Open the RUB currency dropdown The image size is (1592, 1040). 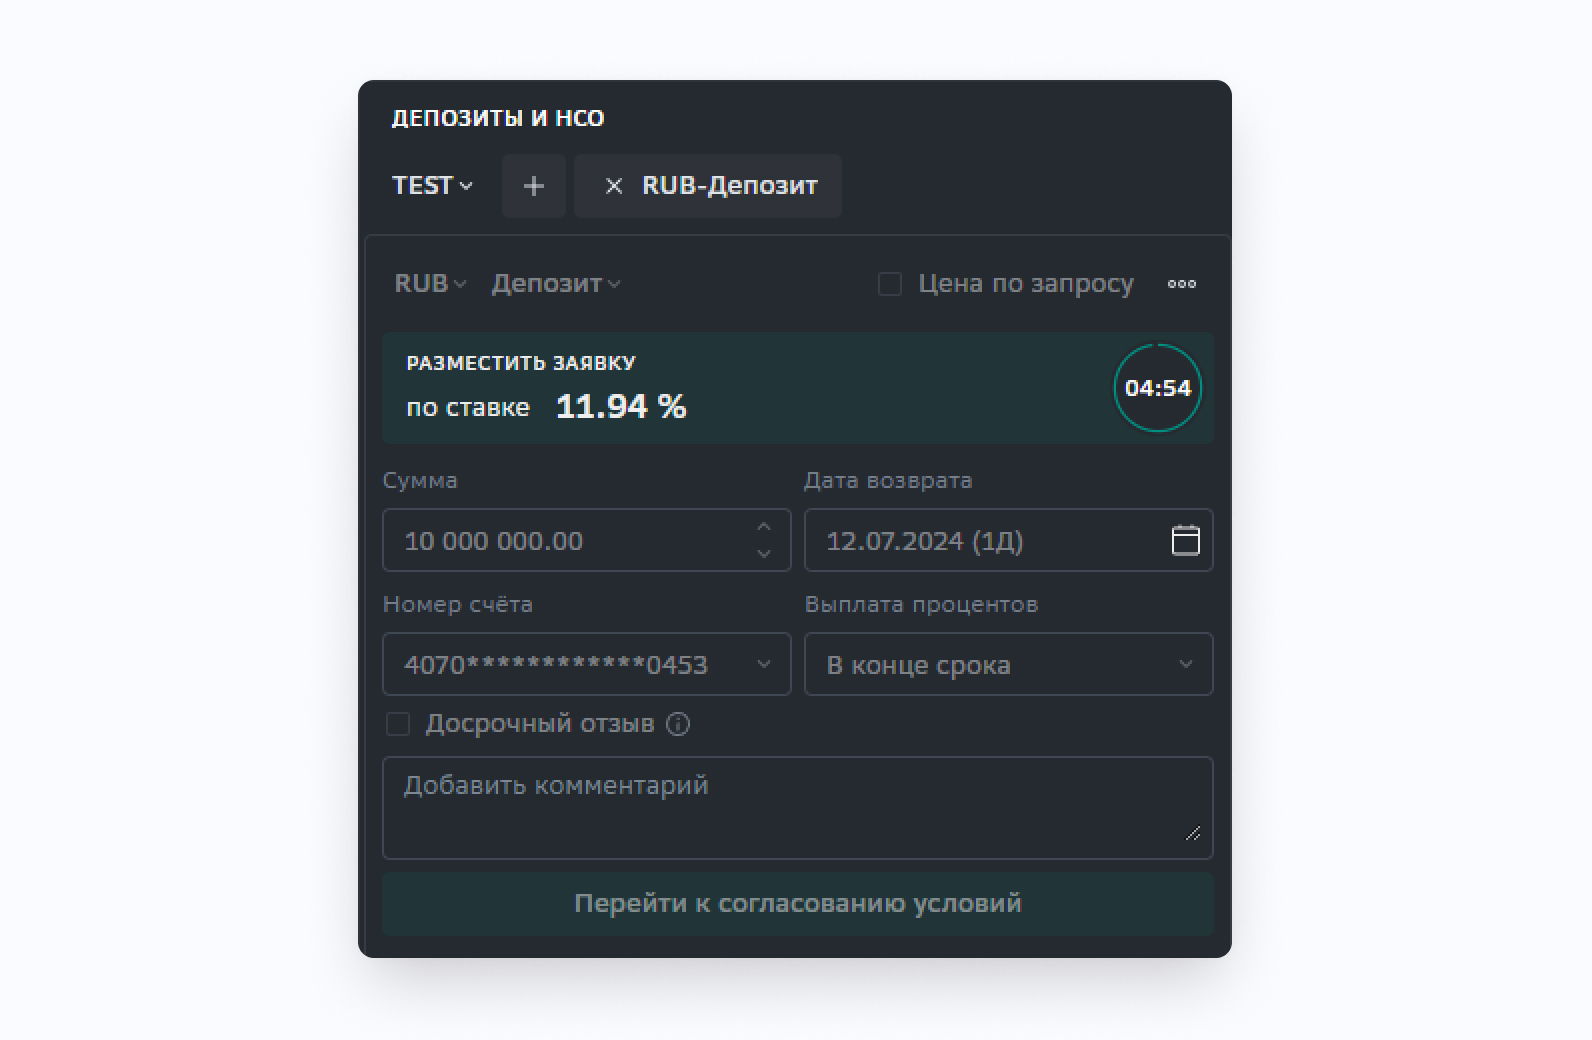(430, 284)
